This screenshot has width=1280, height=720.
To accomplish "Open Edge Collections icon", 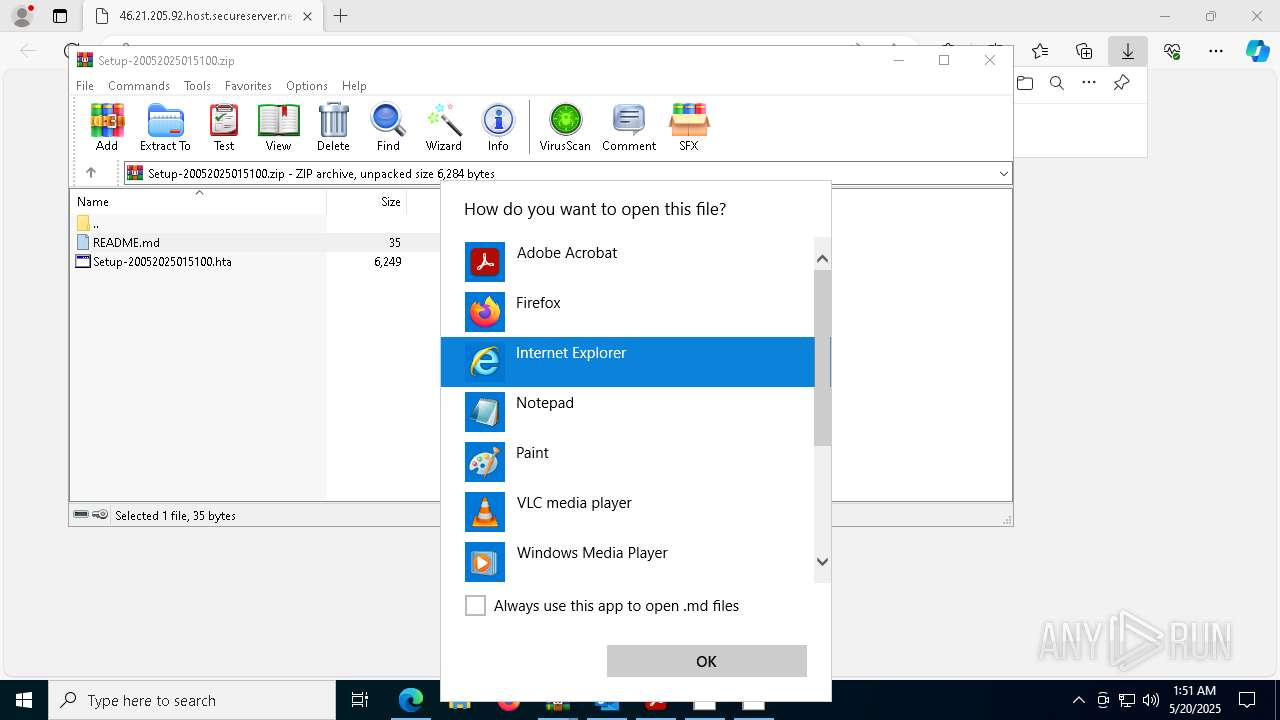I will [x=1084, y=51].
